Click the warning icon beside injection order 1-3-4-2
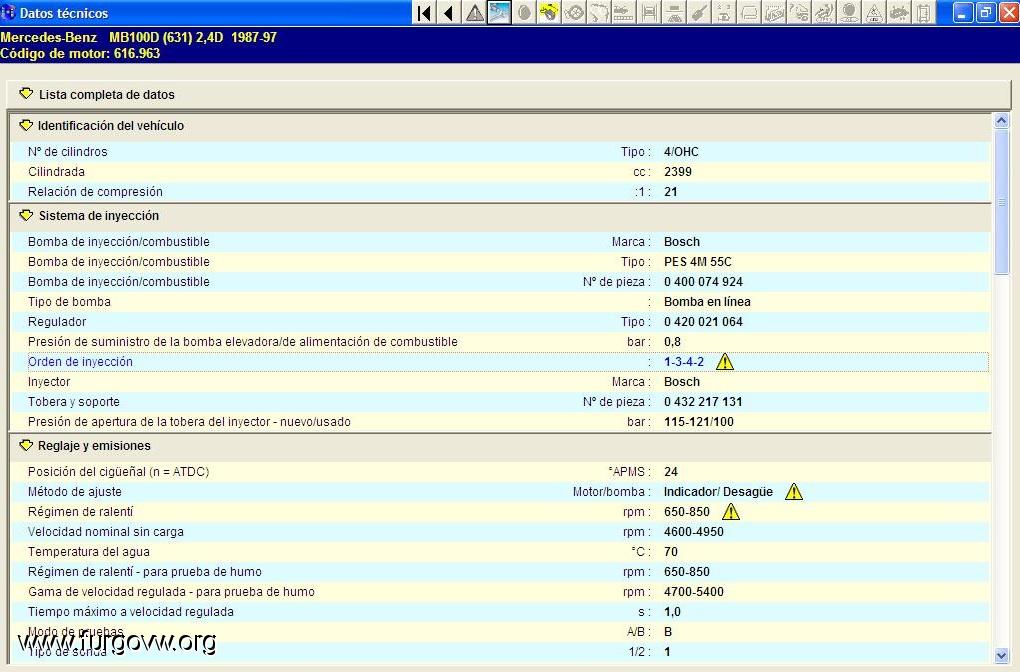 725,362
